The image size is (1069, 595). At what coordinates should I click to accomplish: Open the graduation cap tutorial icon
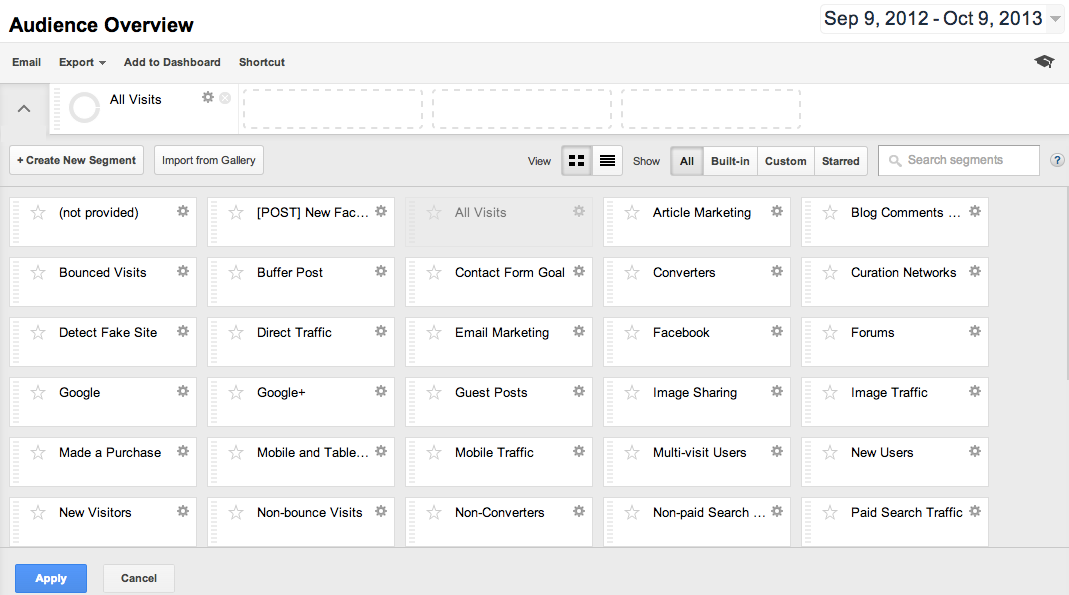click(x=1044, y=61)
